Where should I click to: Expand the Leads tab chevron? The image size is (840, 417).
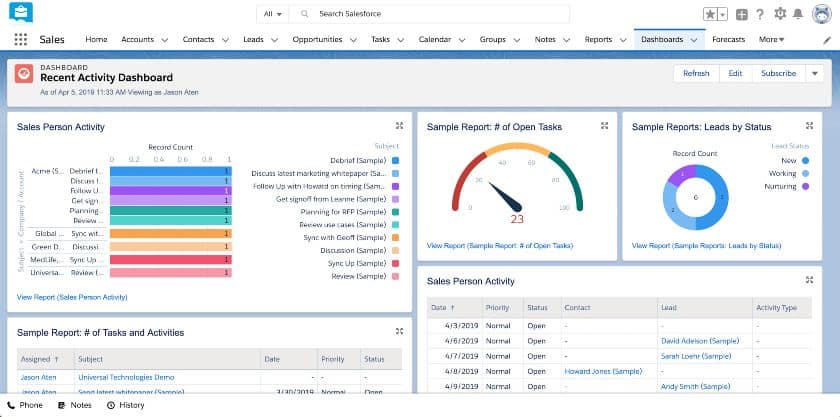(x=274, y=40)
